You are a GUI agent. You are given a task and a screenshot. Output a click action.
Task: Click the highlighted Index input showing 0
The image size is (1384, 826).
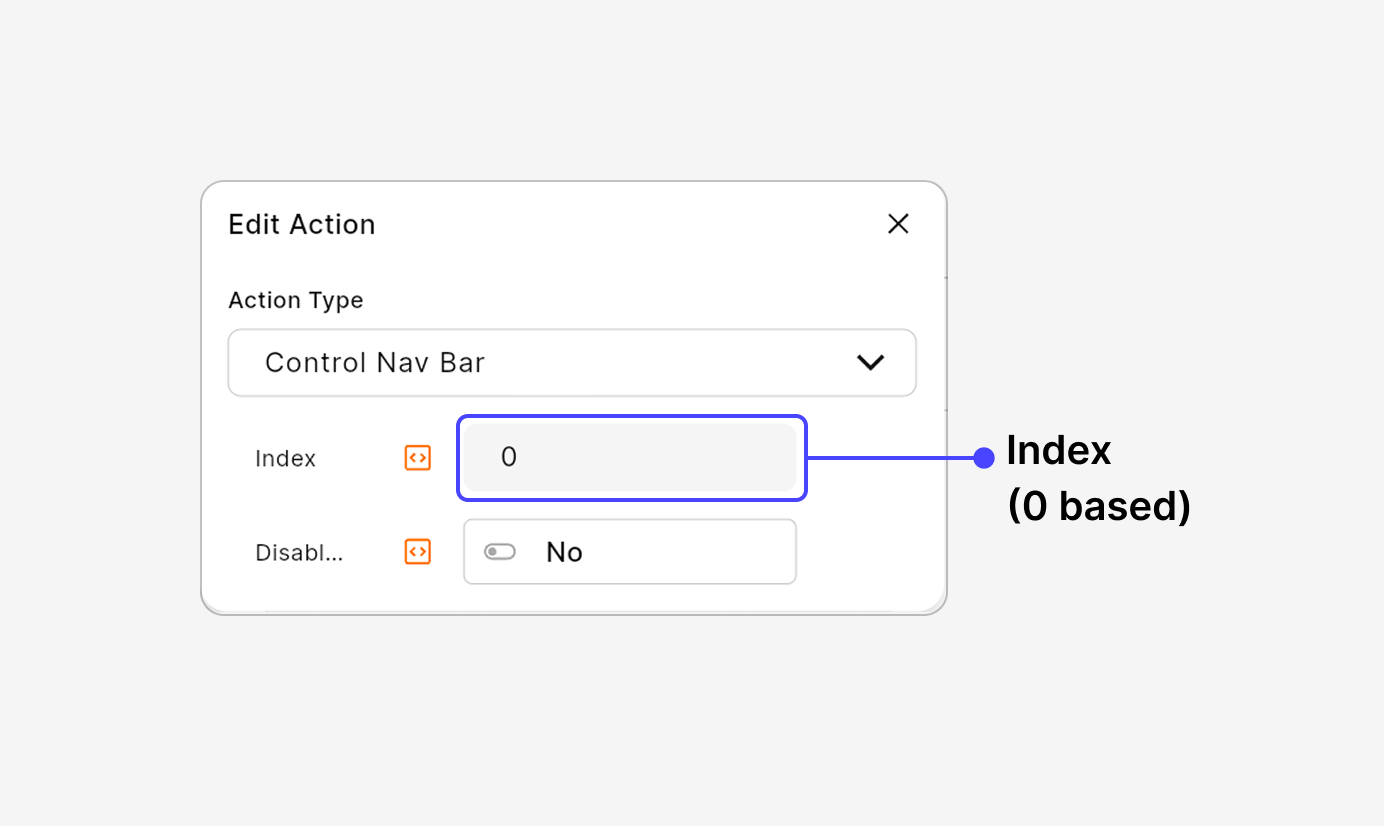click(x=631, y=458)
